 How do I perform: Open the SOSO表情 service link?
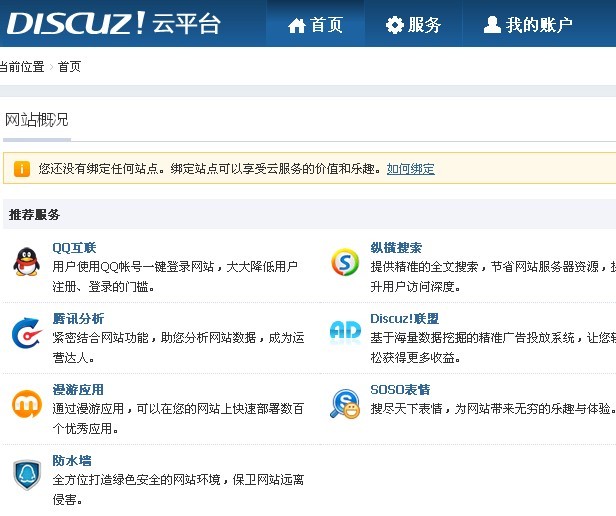click(x=400, y=390)
